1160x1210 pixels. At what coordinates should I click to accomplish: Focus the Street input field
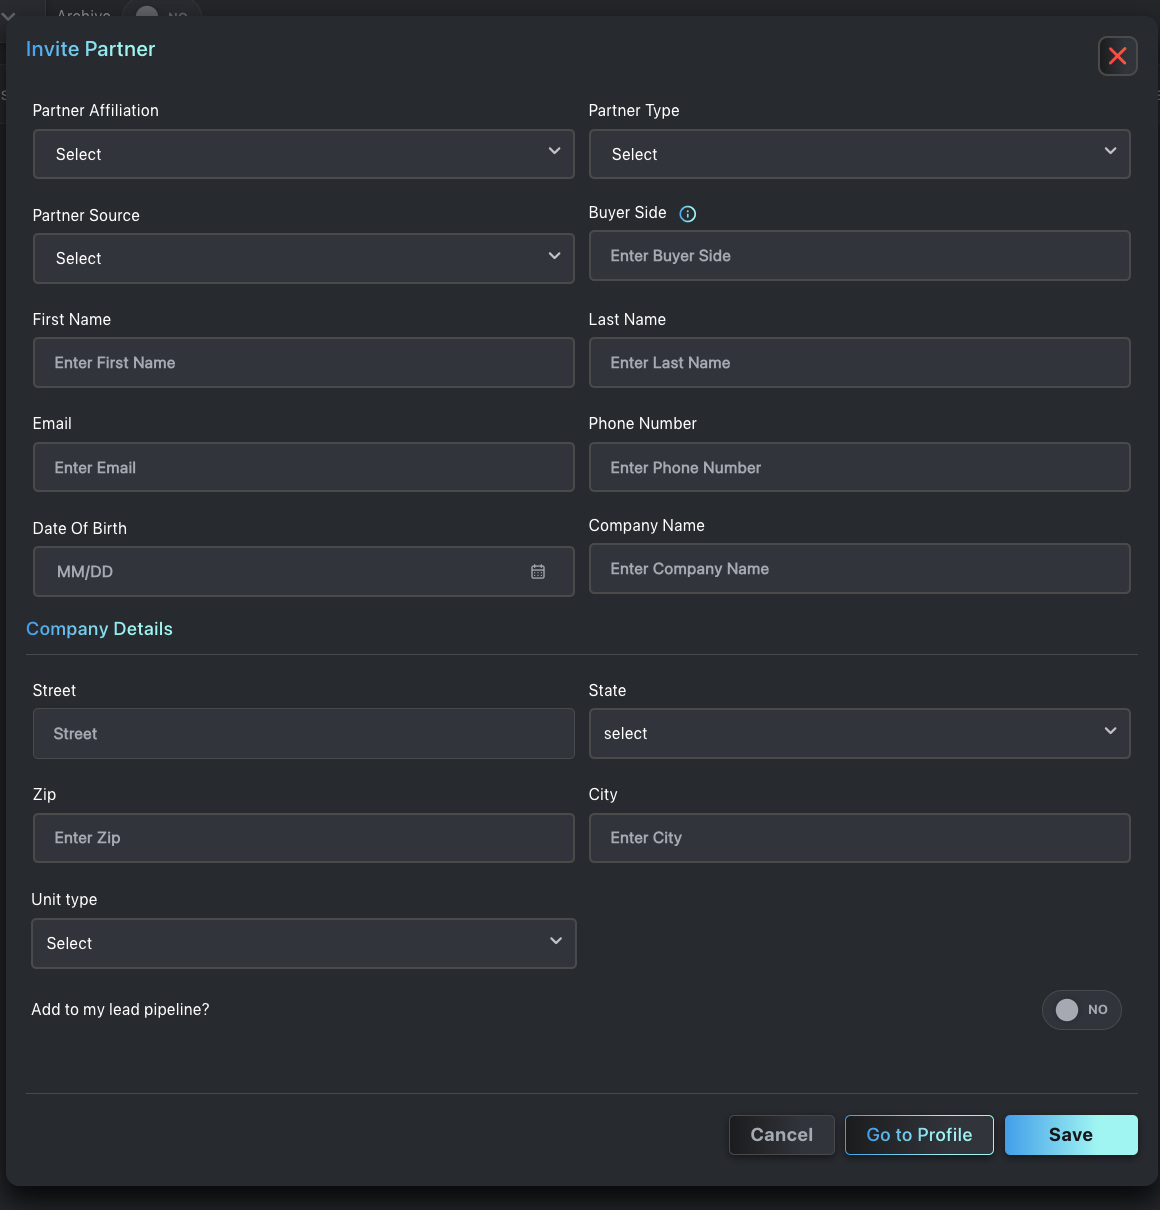[304, 733]
